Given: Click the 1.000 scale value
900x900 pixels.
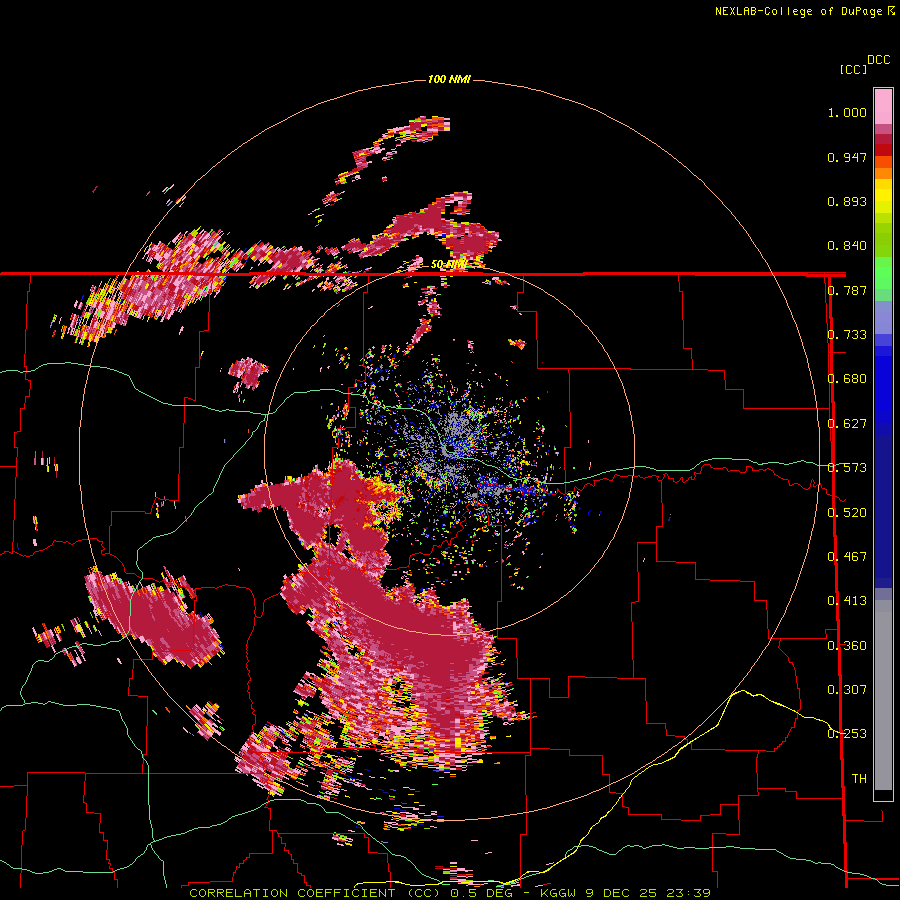Looking at the screenshot, I should (847, 112).
